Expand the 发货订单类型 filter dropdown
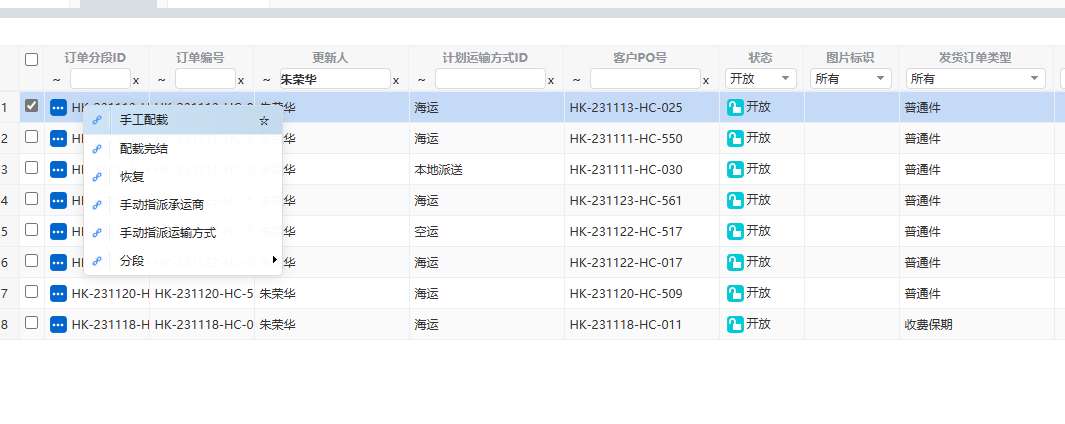1065x424 pixels. 975,79
